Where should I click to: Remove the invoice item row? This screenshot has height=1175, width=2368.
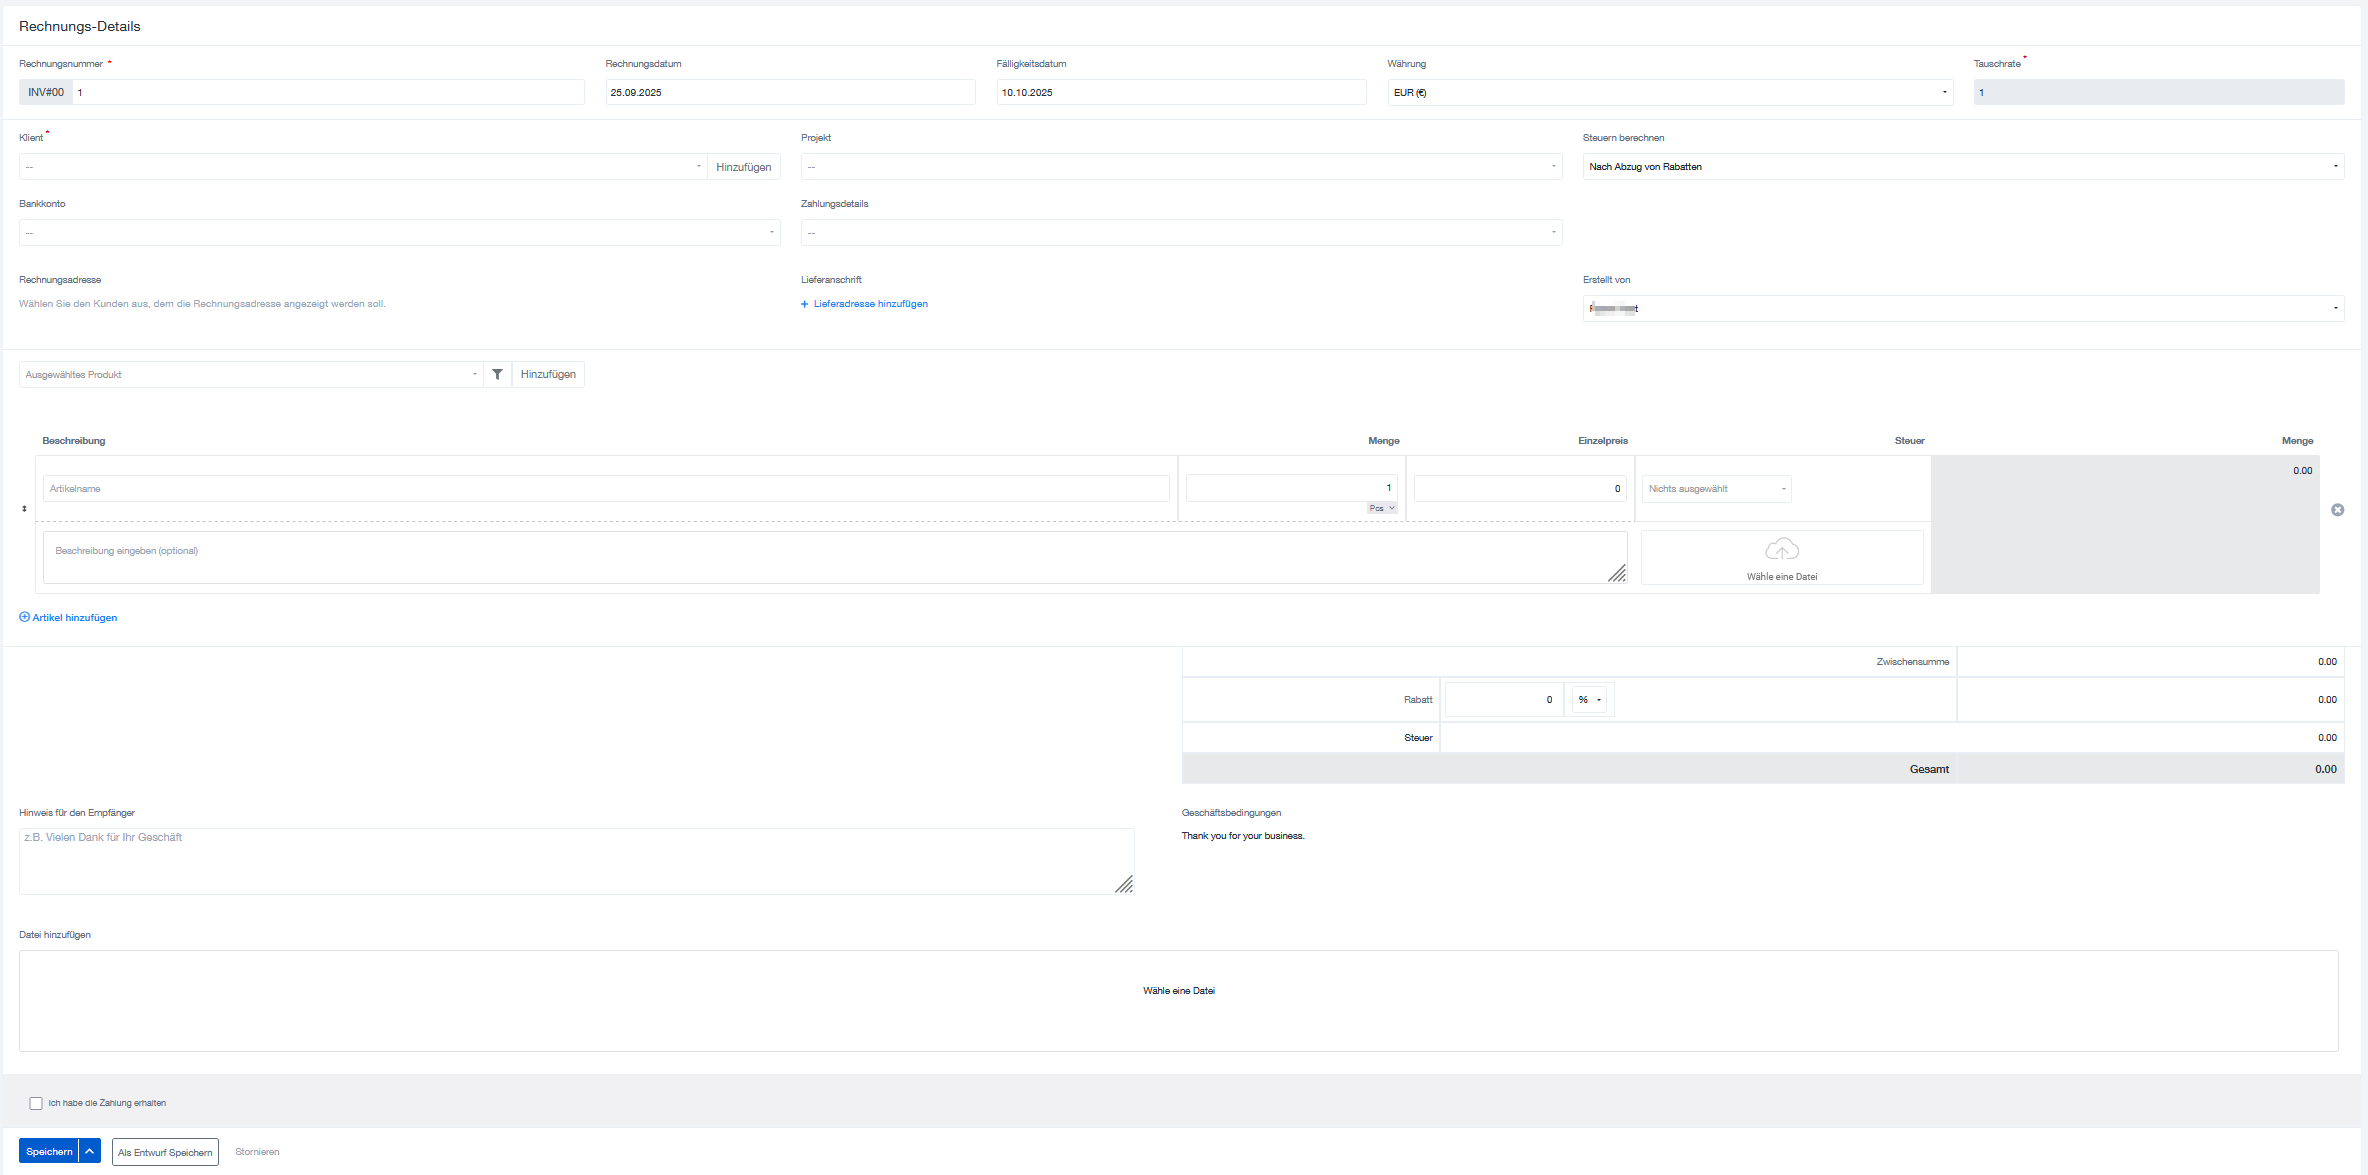point(2337,510)
